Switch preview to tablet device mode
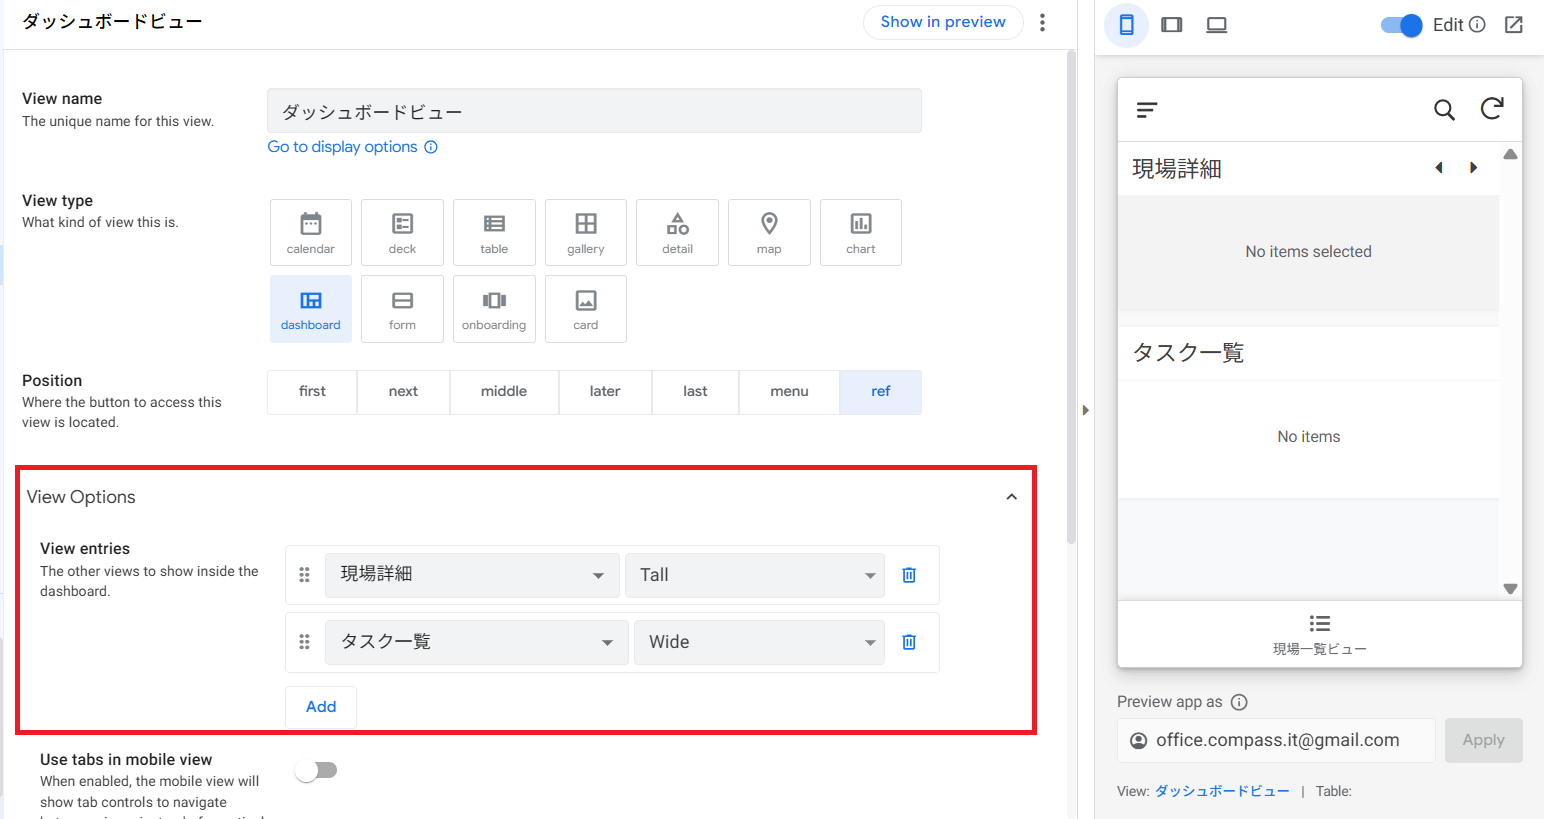The image size is (1544, 819). tap(1171, 25)
